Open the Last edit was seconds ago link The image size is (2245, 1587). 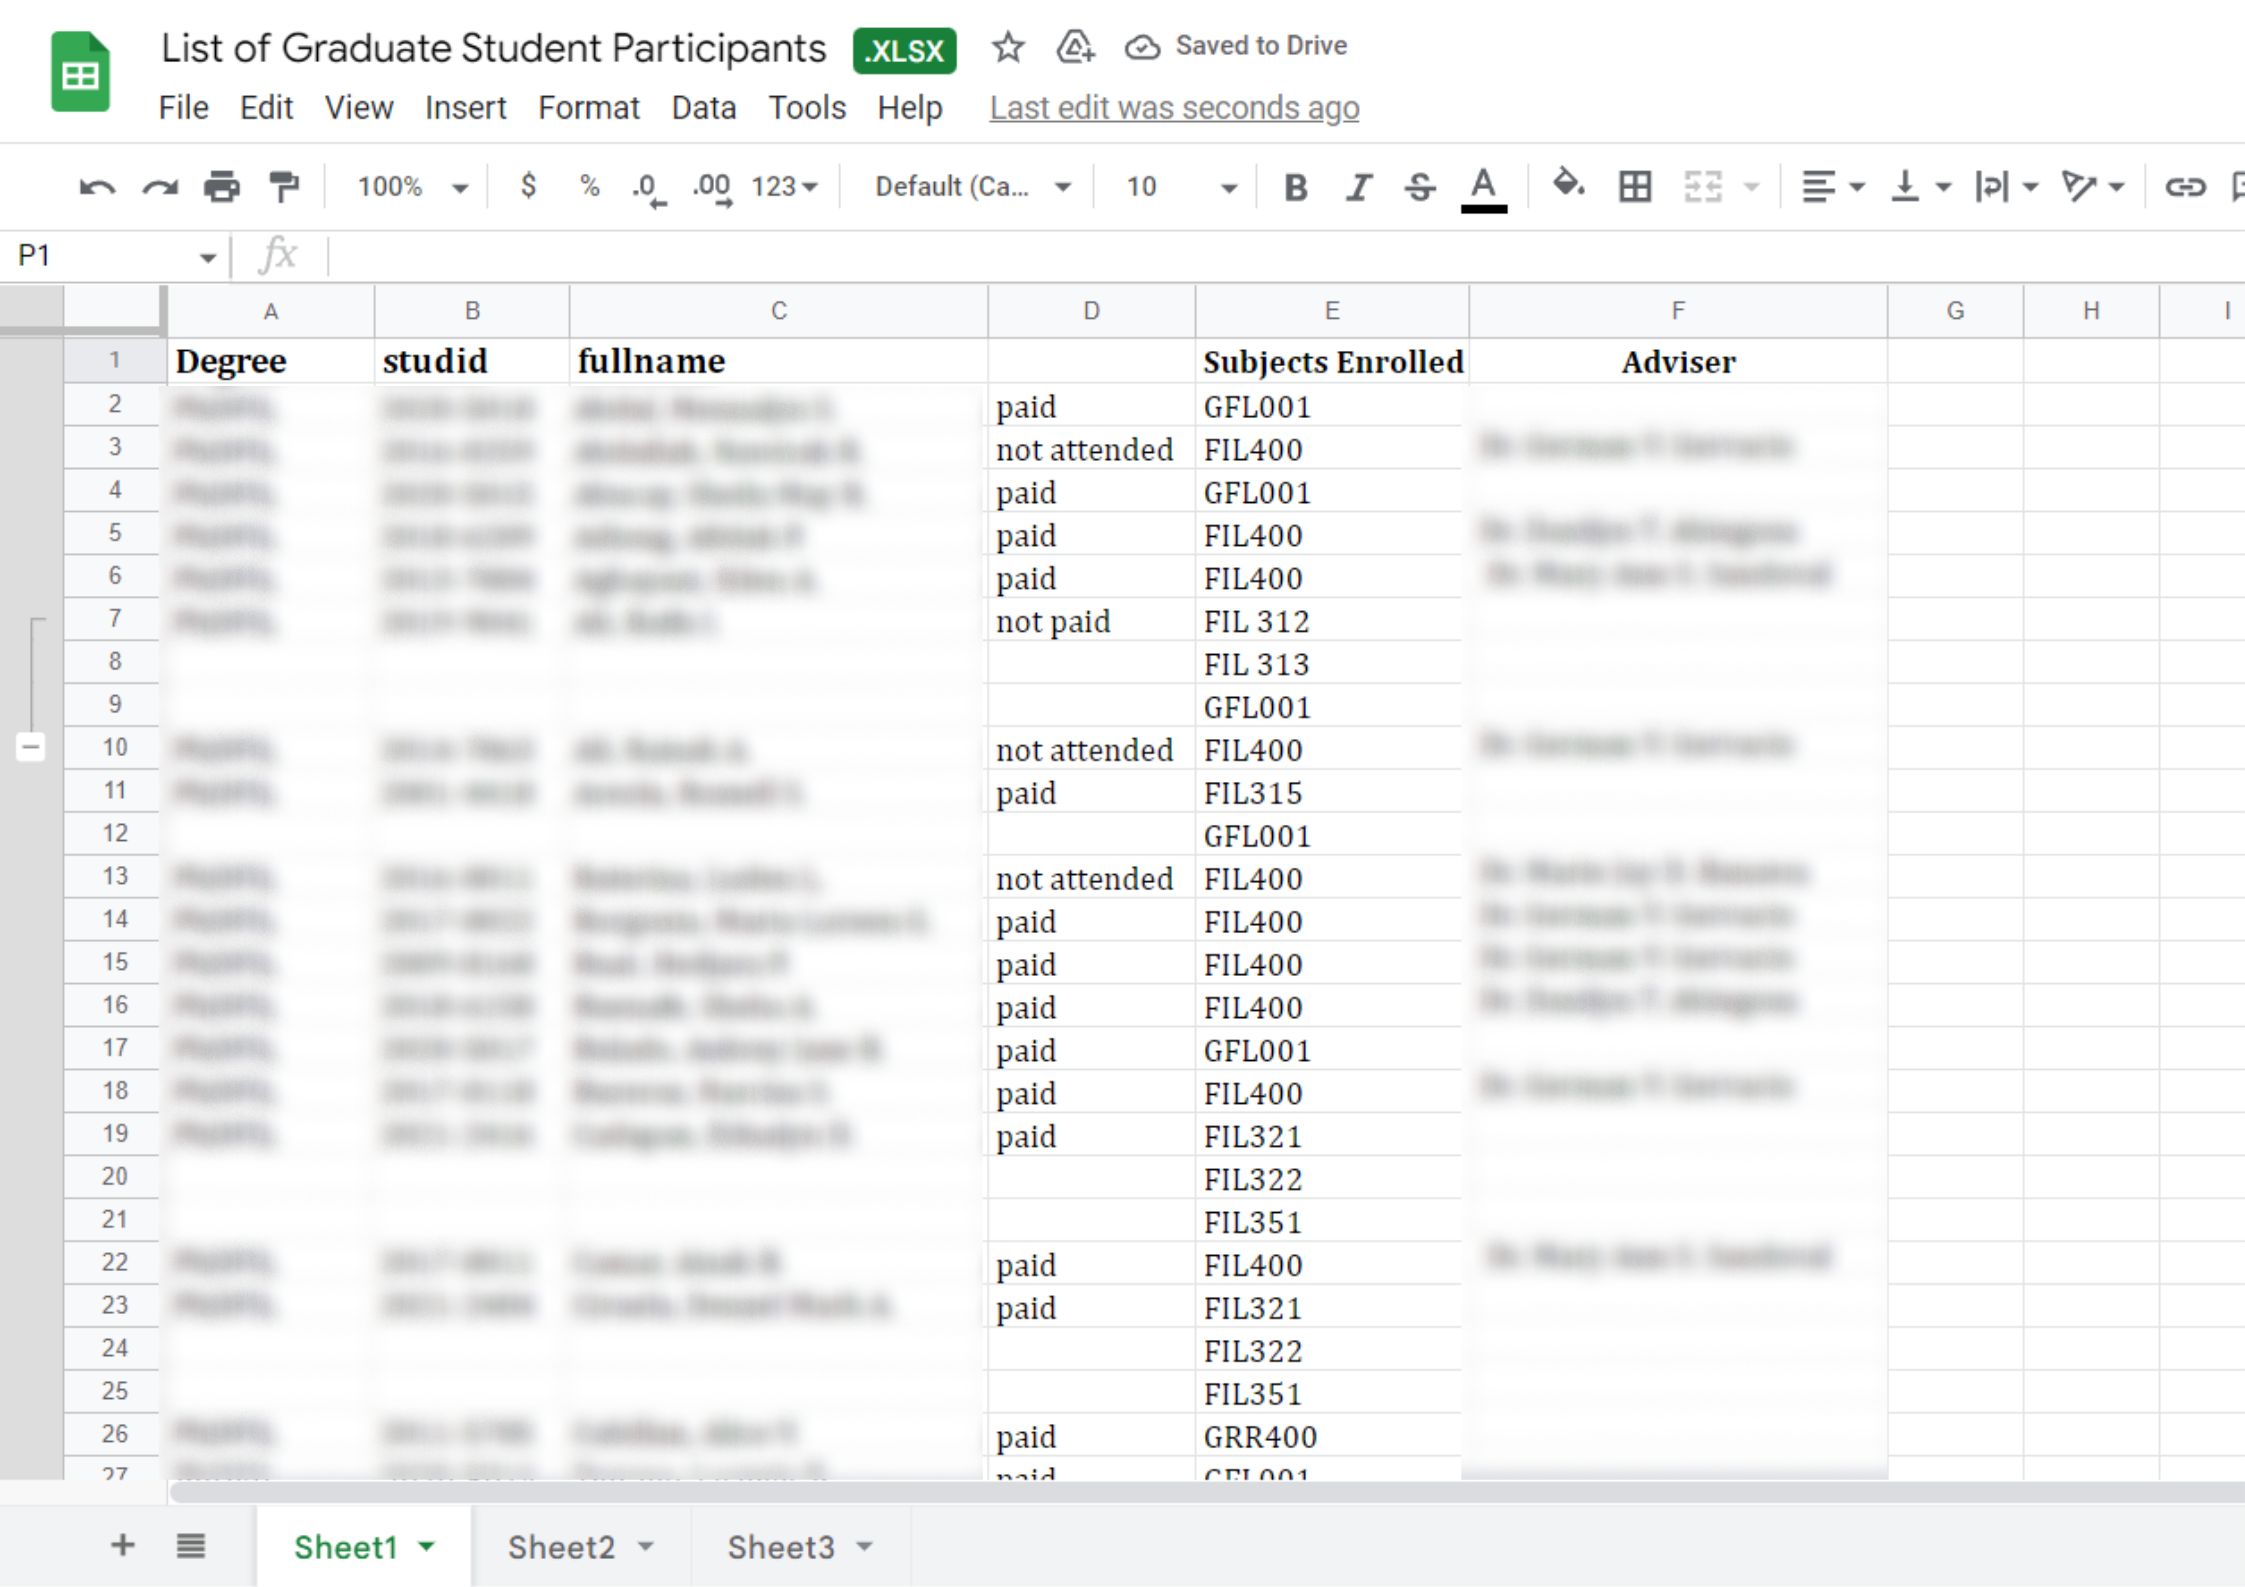(x=1174, y=108)
